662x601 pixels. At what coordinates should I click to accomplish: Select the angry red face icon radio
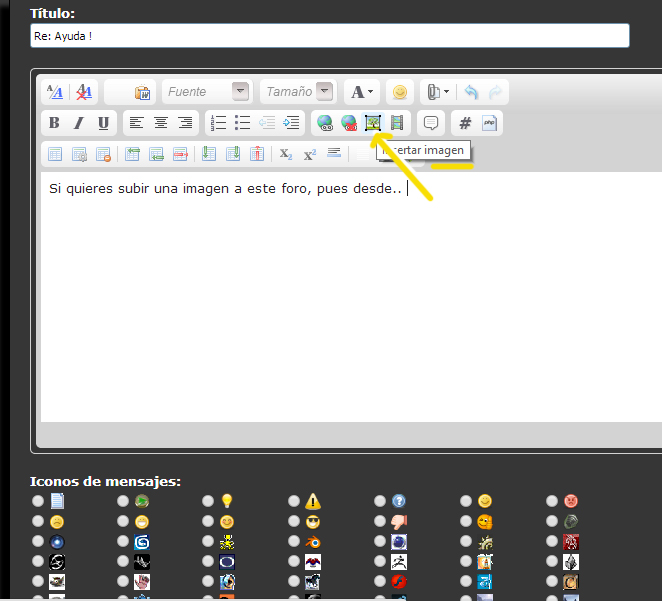pos(552,501)
